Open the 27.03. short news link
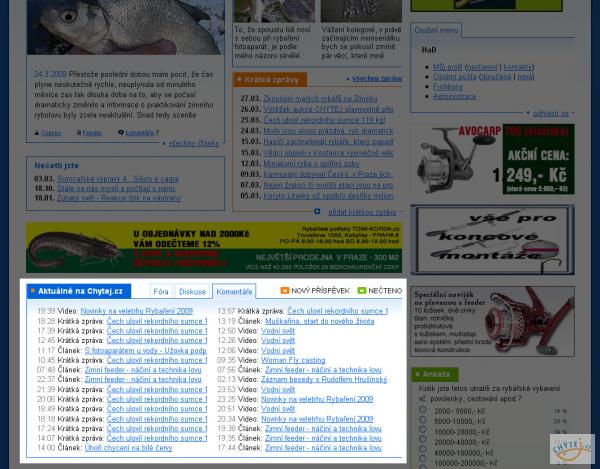Screen dimensions: 600x469 point(320,98)
